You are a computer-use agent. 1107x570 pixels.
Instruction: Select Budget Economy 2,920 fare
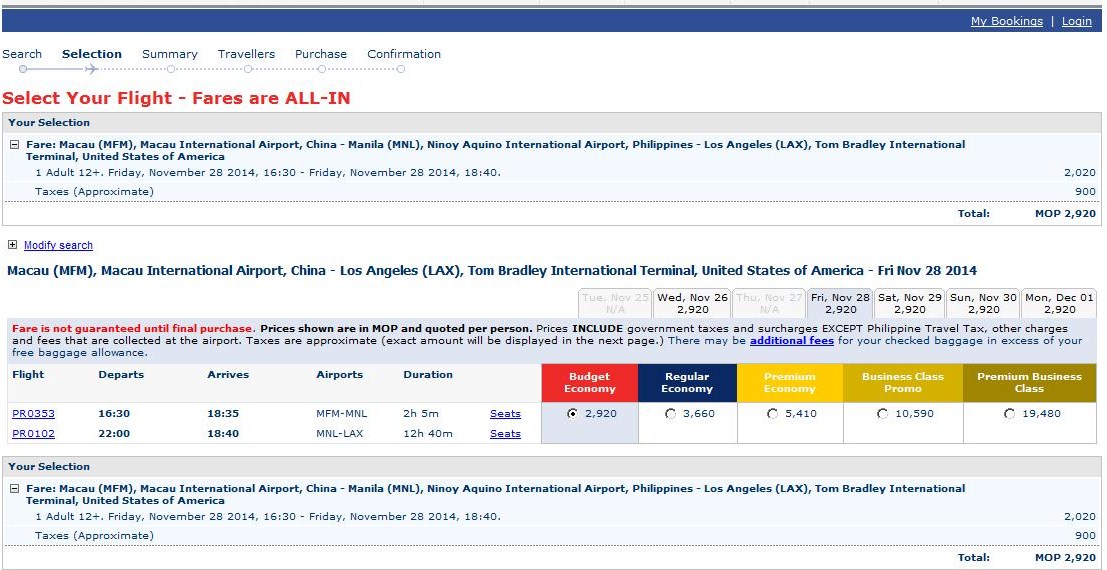572,414
